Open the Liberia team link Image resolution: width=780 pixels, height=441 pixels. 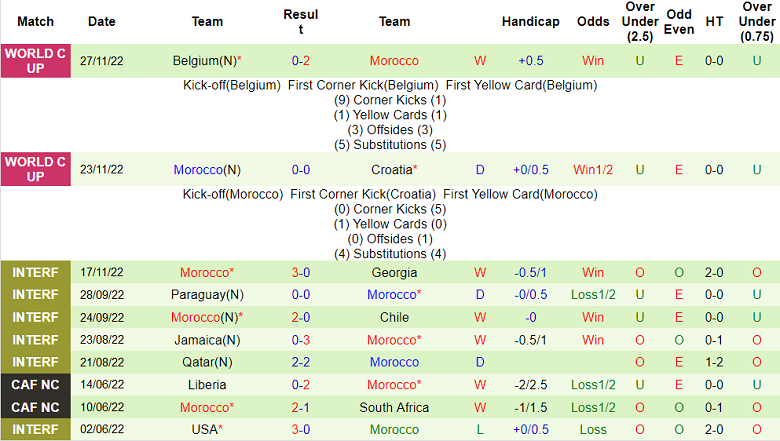pos(207,385)
